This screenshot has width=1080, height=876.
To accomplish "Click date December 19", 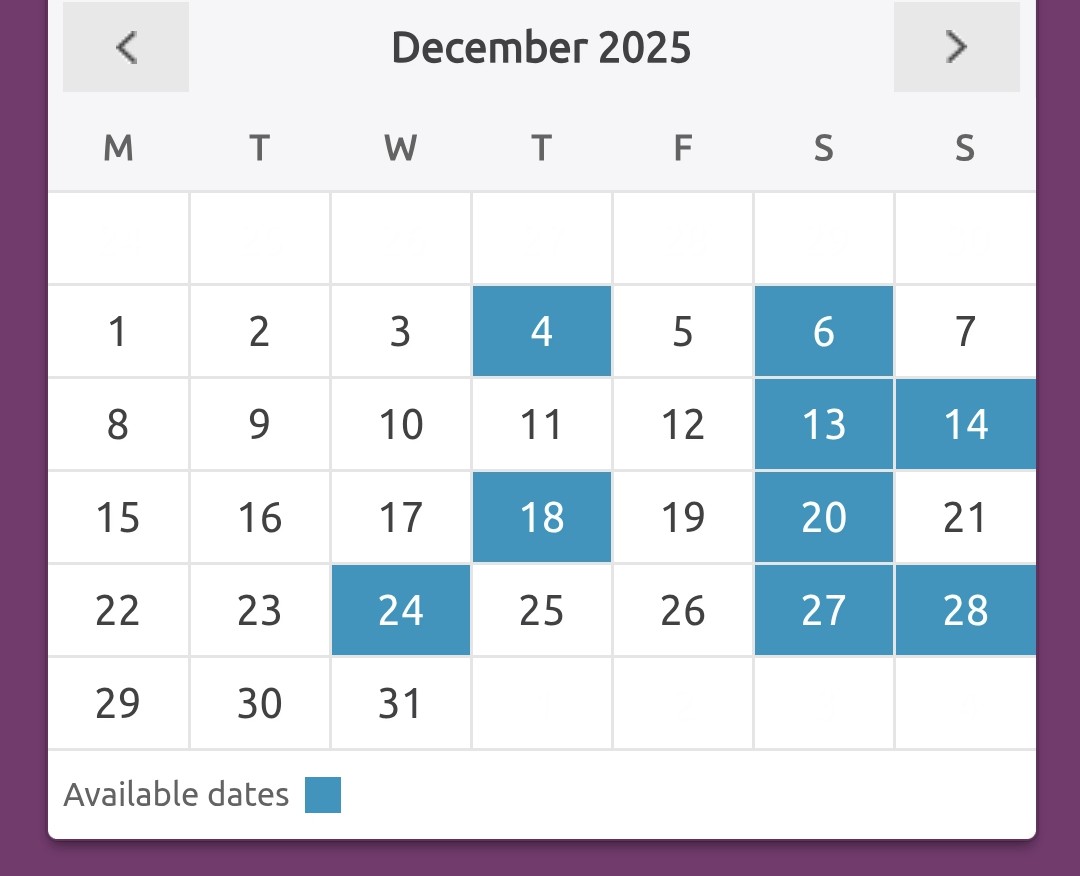I will pos(682,517).
